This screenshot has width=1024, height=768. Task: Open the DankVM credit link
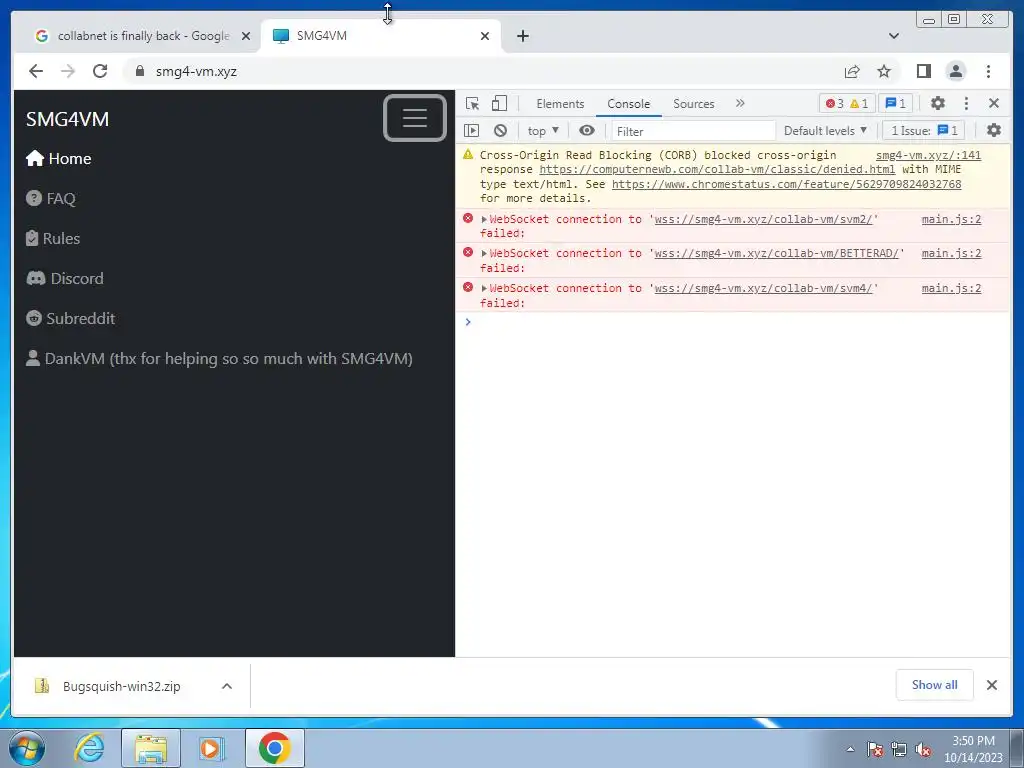tap(219, 359)
